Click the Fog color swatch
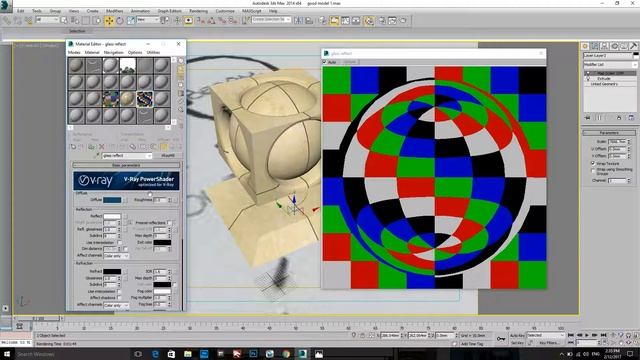 tap(162, 291)
